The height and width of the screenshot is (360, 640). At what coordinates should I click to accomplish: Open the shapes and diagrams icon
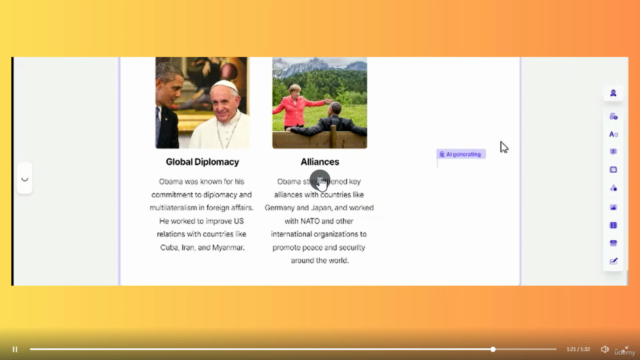613,188
